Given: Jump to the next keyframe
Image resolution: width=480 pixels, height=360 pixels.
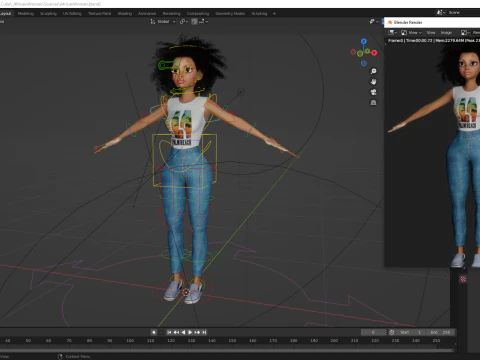Looking at the screenshot, I should coord(197,332).
